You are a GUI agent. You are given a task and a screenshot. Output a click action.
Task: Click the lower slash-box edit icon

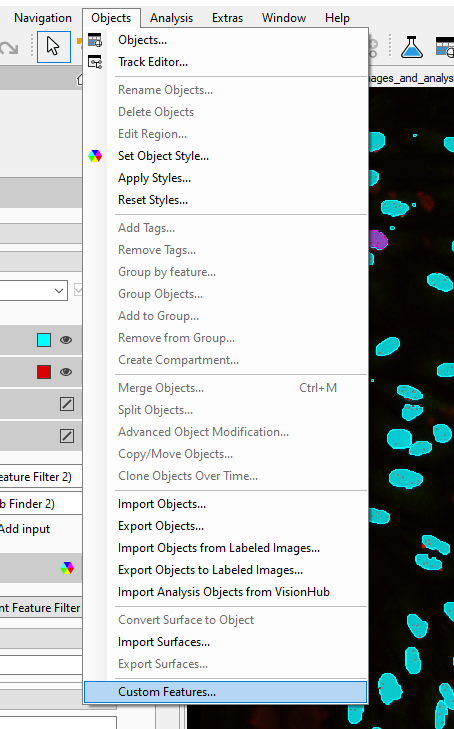pos(67,436)
